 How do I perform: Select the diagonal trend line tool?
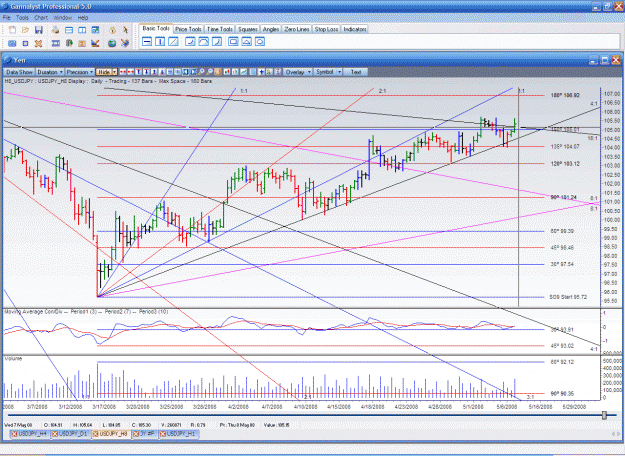click(173, 41)
